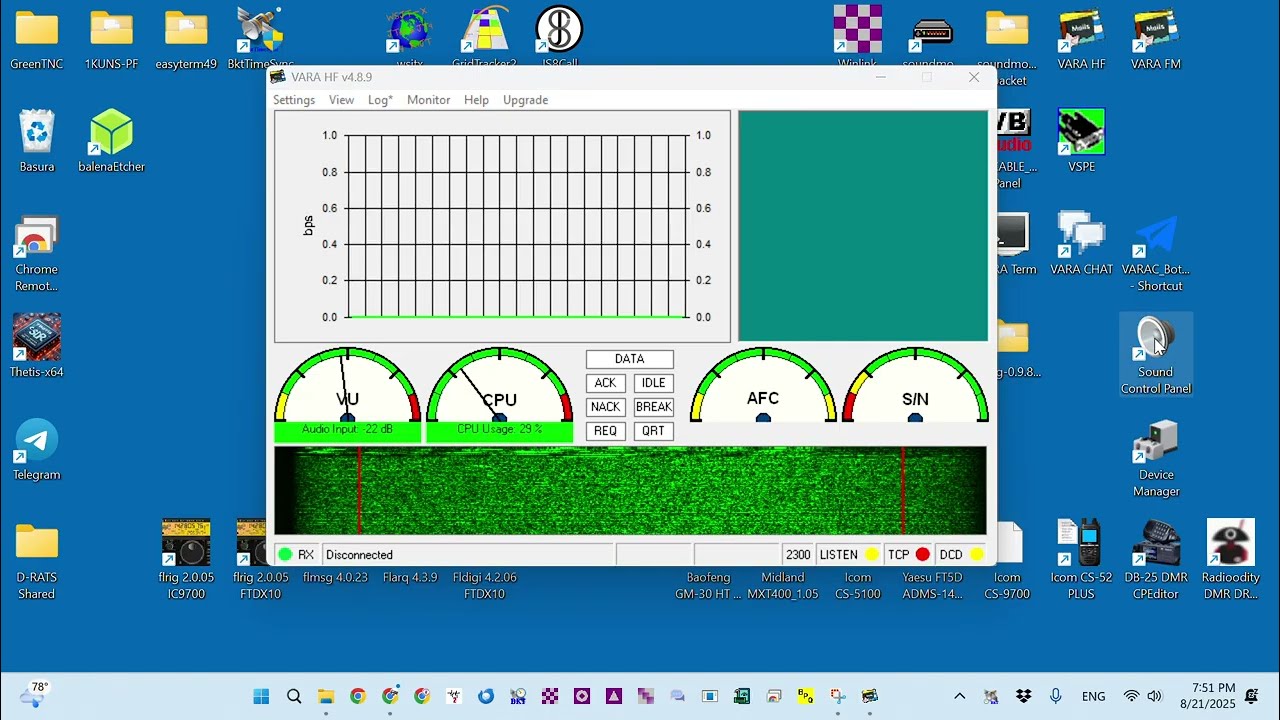Click the green waterfall spectrum display
This screenshot has height=720, width=1280.
(x=630, y=490)
